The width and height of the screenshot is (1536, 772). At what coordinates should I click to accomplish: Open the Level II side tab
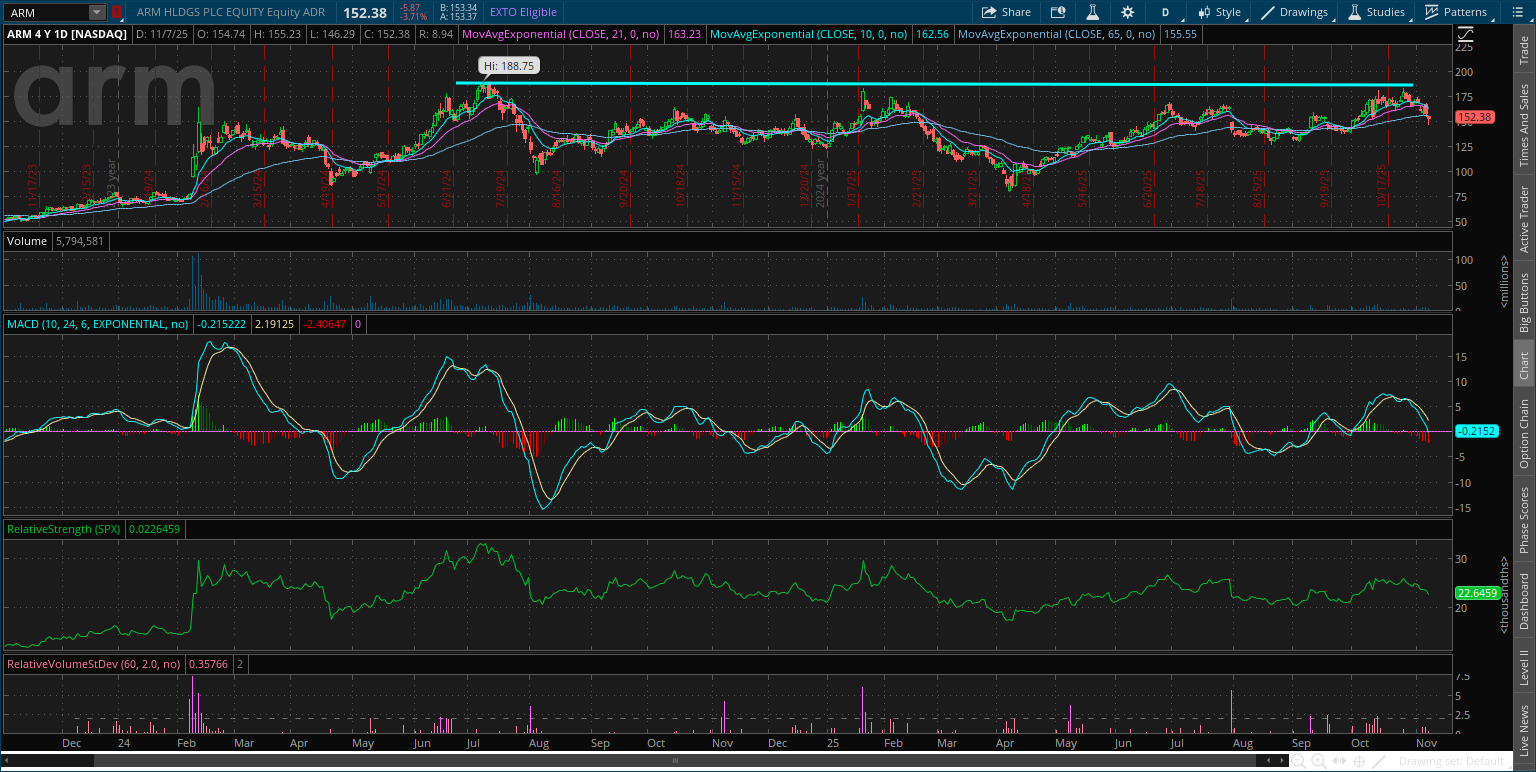[1524, 667]
